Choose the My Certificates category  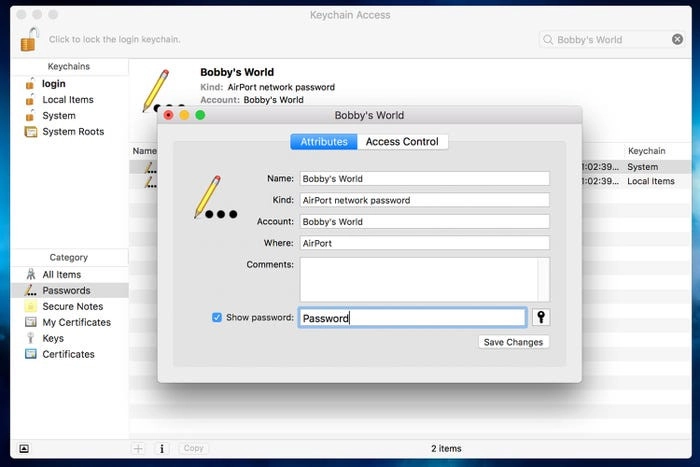76,323
